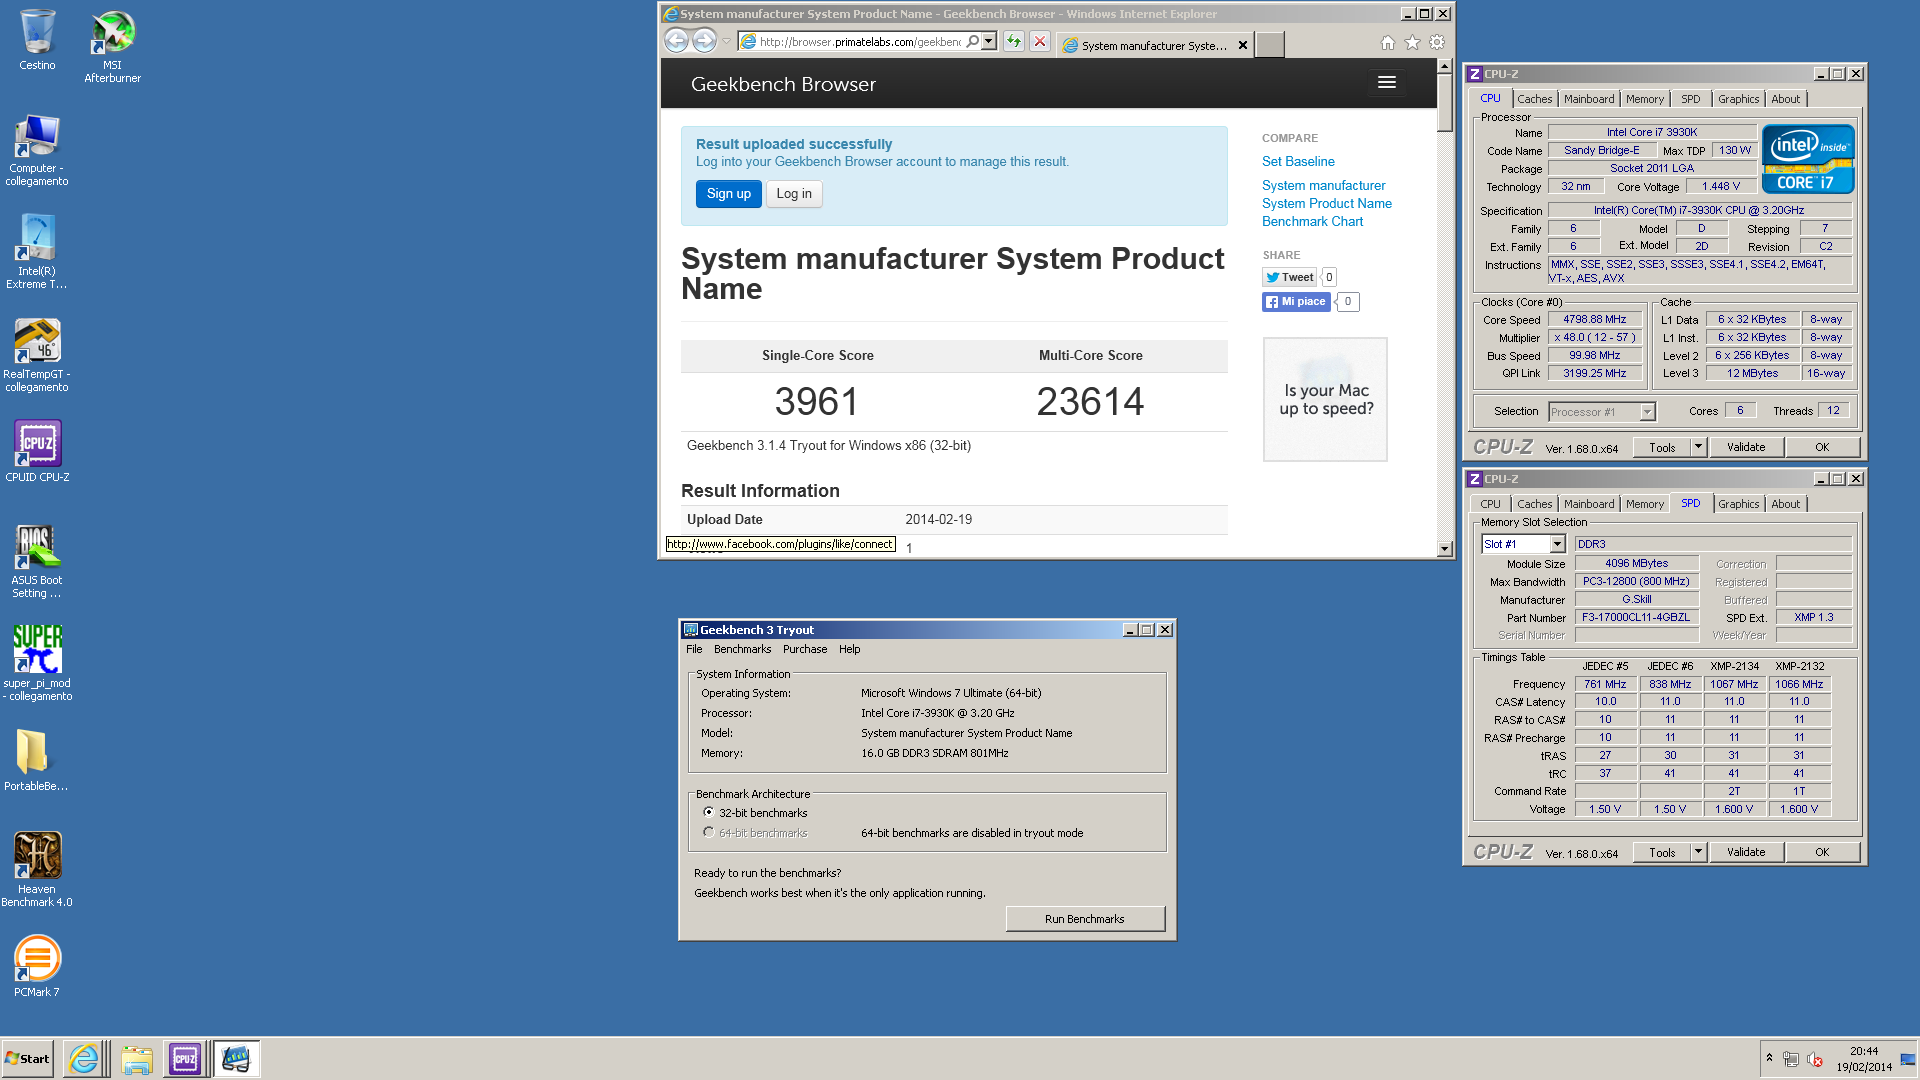Open the Benchmarks menu in Geekbench 3

[742, 649]
